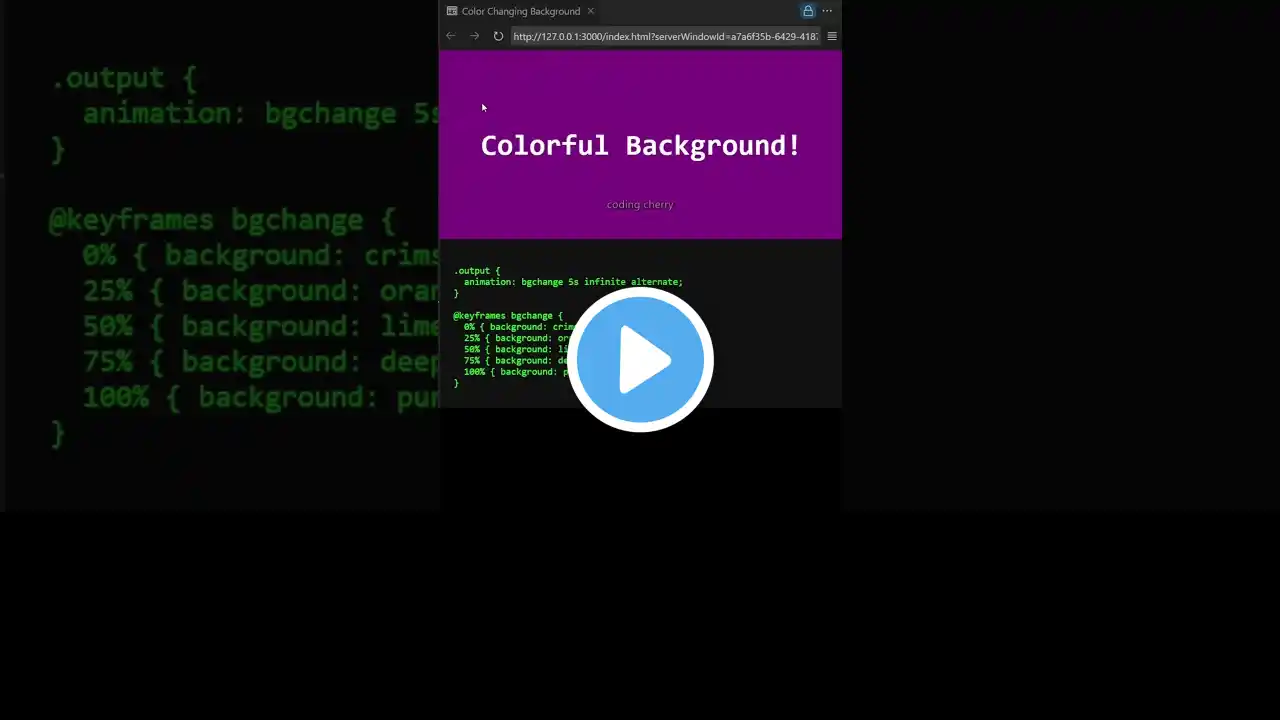Click the "coding cherry" caption text
Screen dimensions: 1280x720
[x=640, y=204]
